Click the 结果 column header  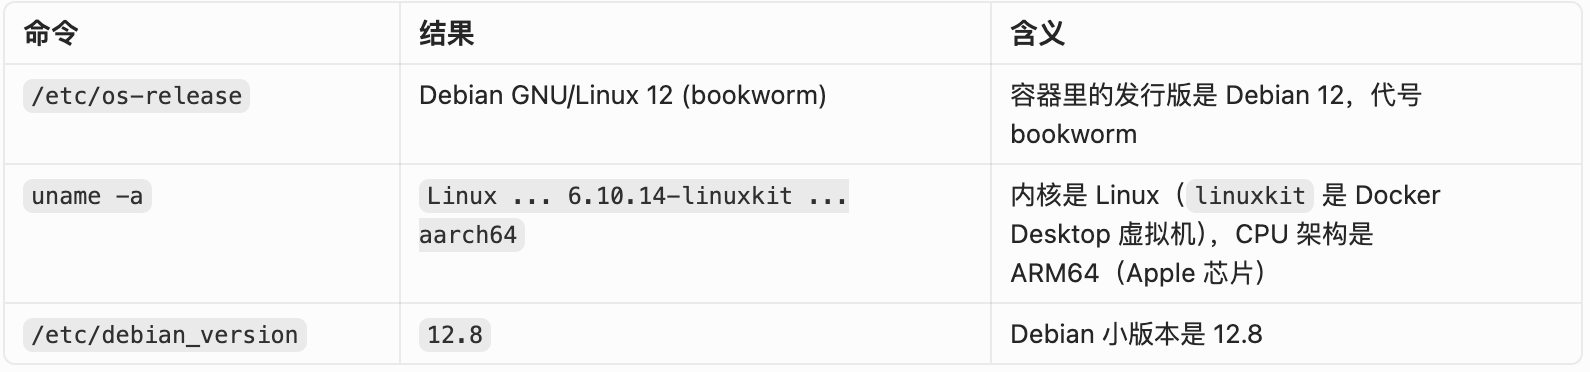point(446,34)
